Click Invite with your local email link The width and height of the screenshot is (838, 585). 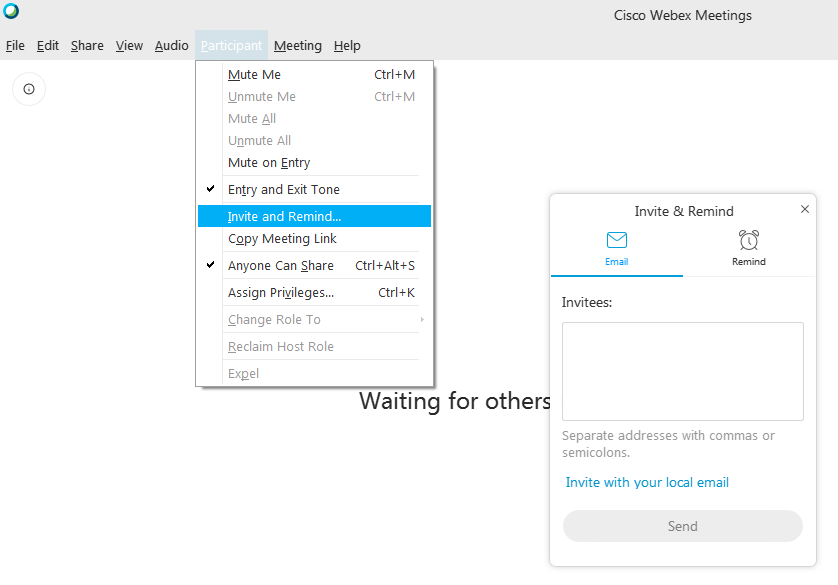[647, 482]
